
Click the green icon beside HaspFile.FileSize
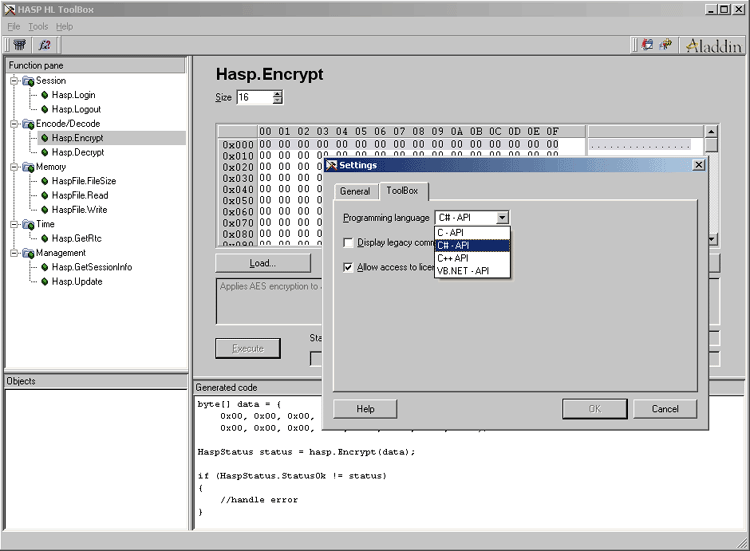coord(44,181)
